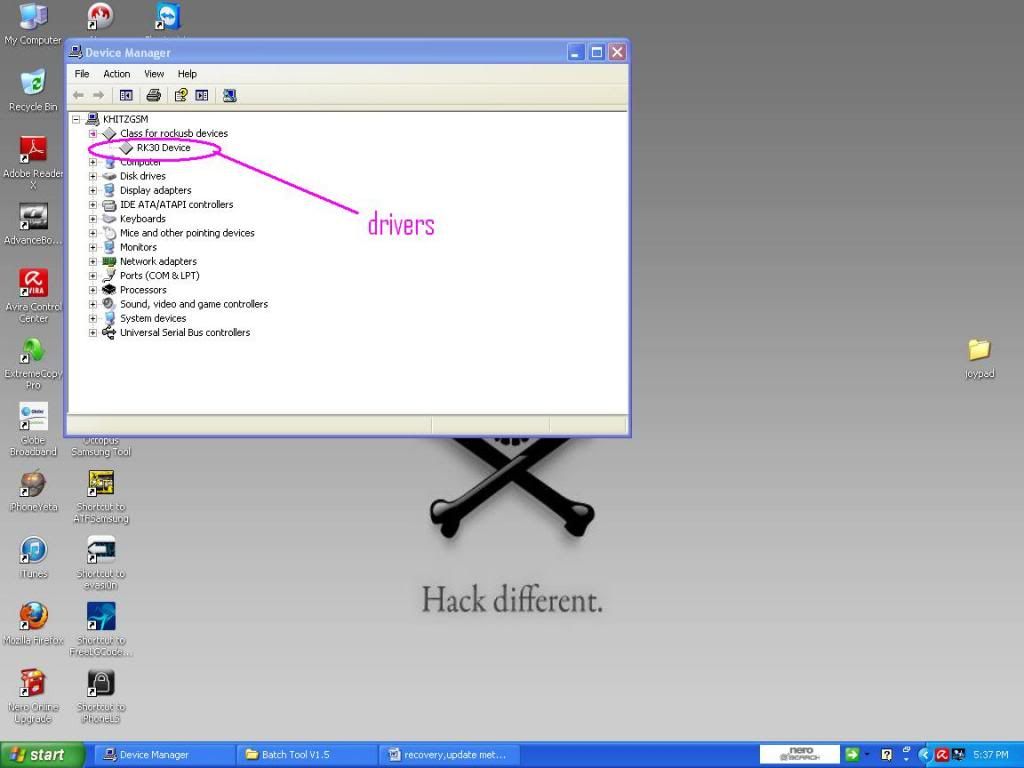Open the Help menu
1024x768 pixels.
pyautogui.click(x=187, y=74)
